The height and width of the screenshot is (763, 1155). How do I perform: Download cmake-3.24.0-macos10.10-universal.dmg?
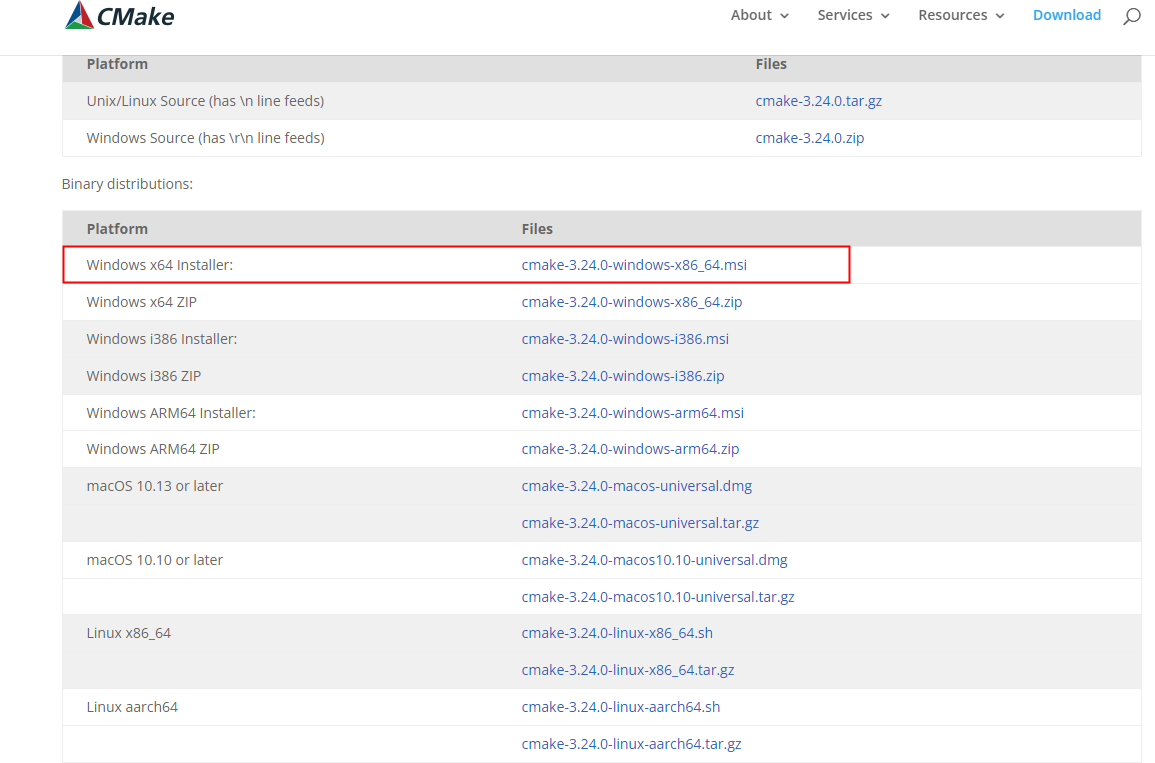(654, 560)
